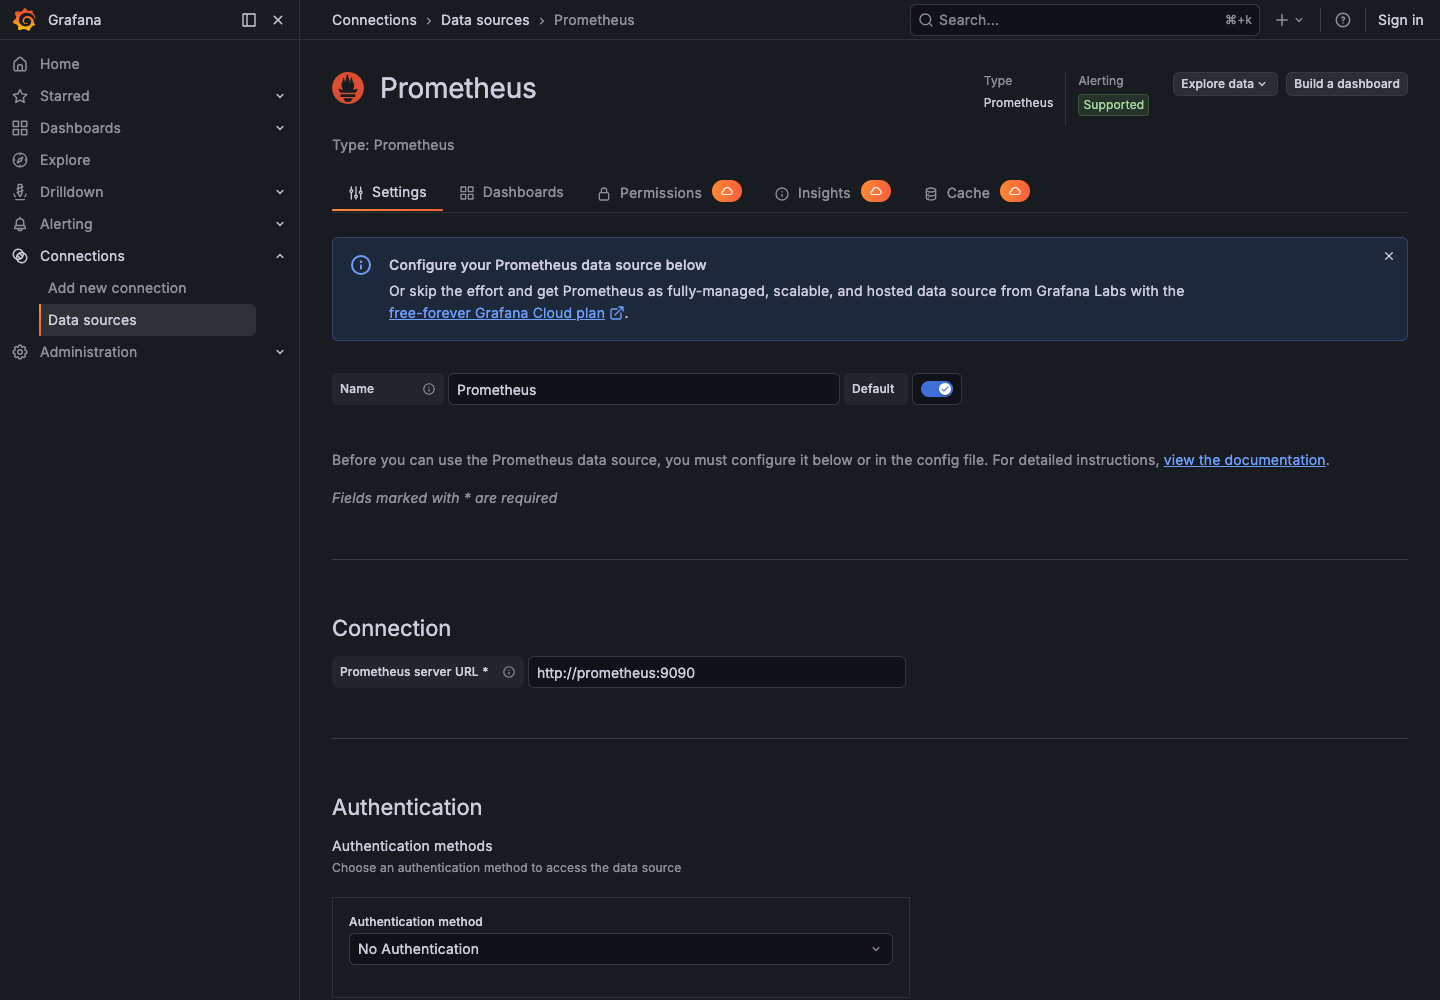Image resolution: width=1440 pixels, height=1000 pixels.
Task: Click the Administration gear icon
Action: [20, 352]
